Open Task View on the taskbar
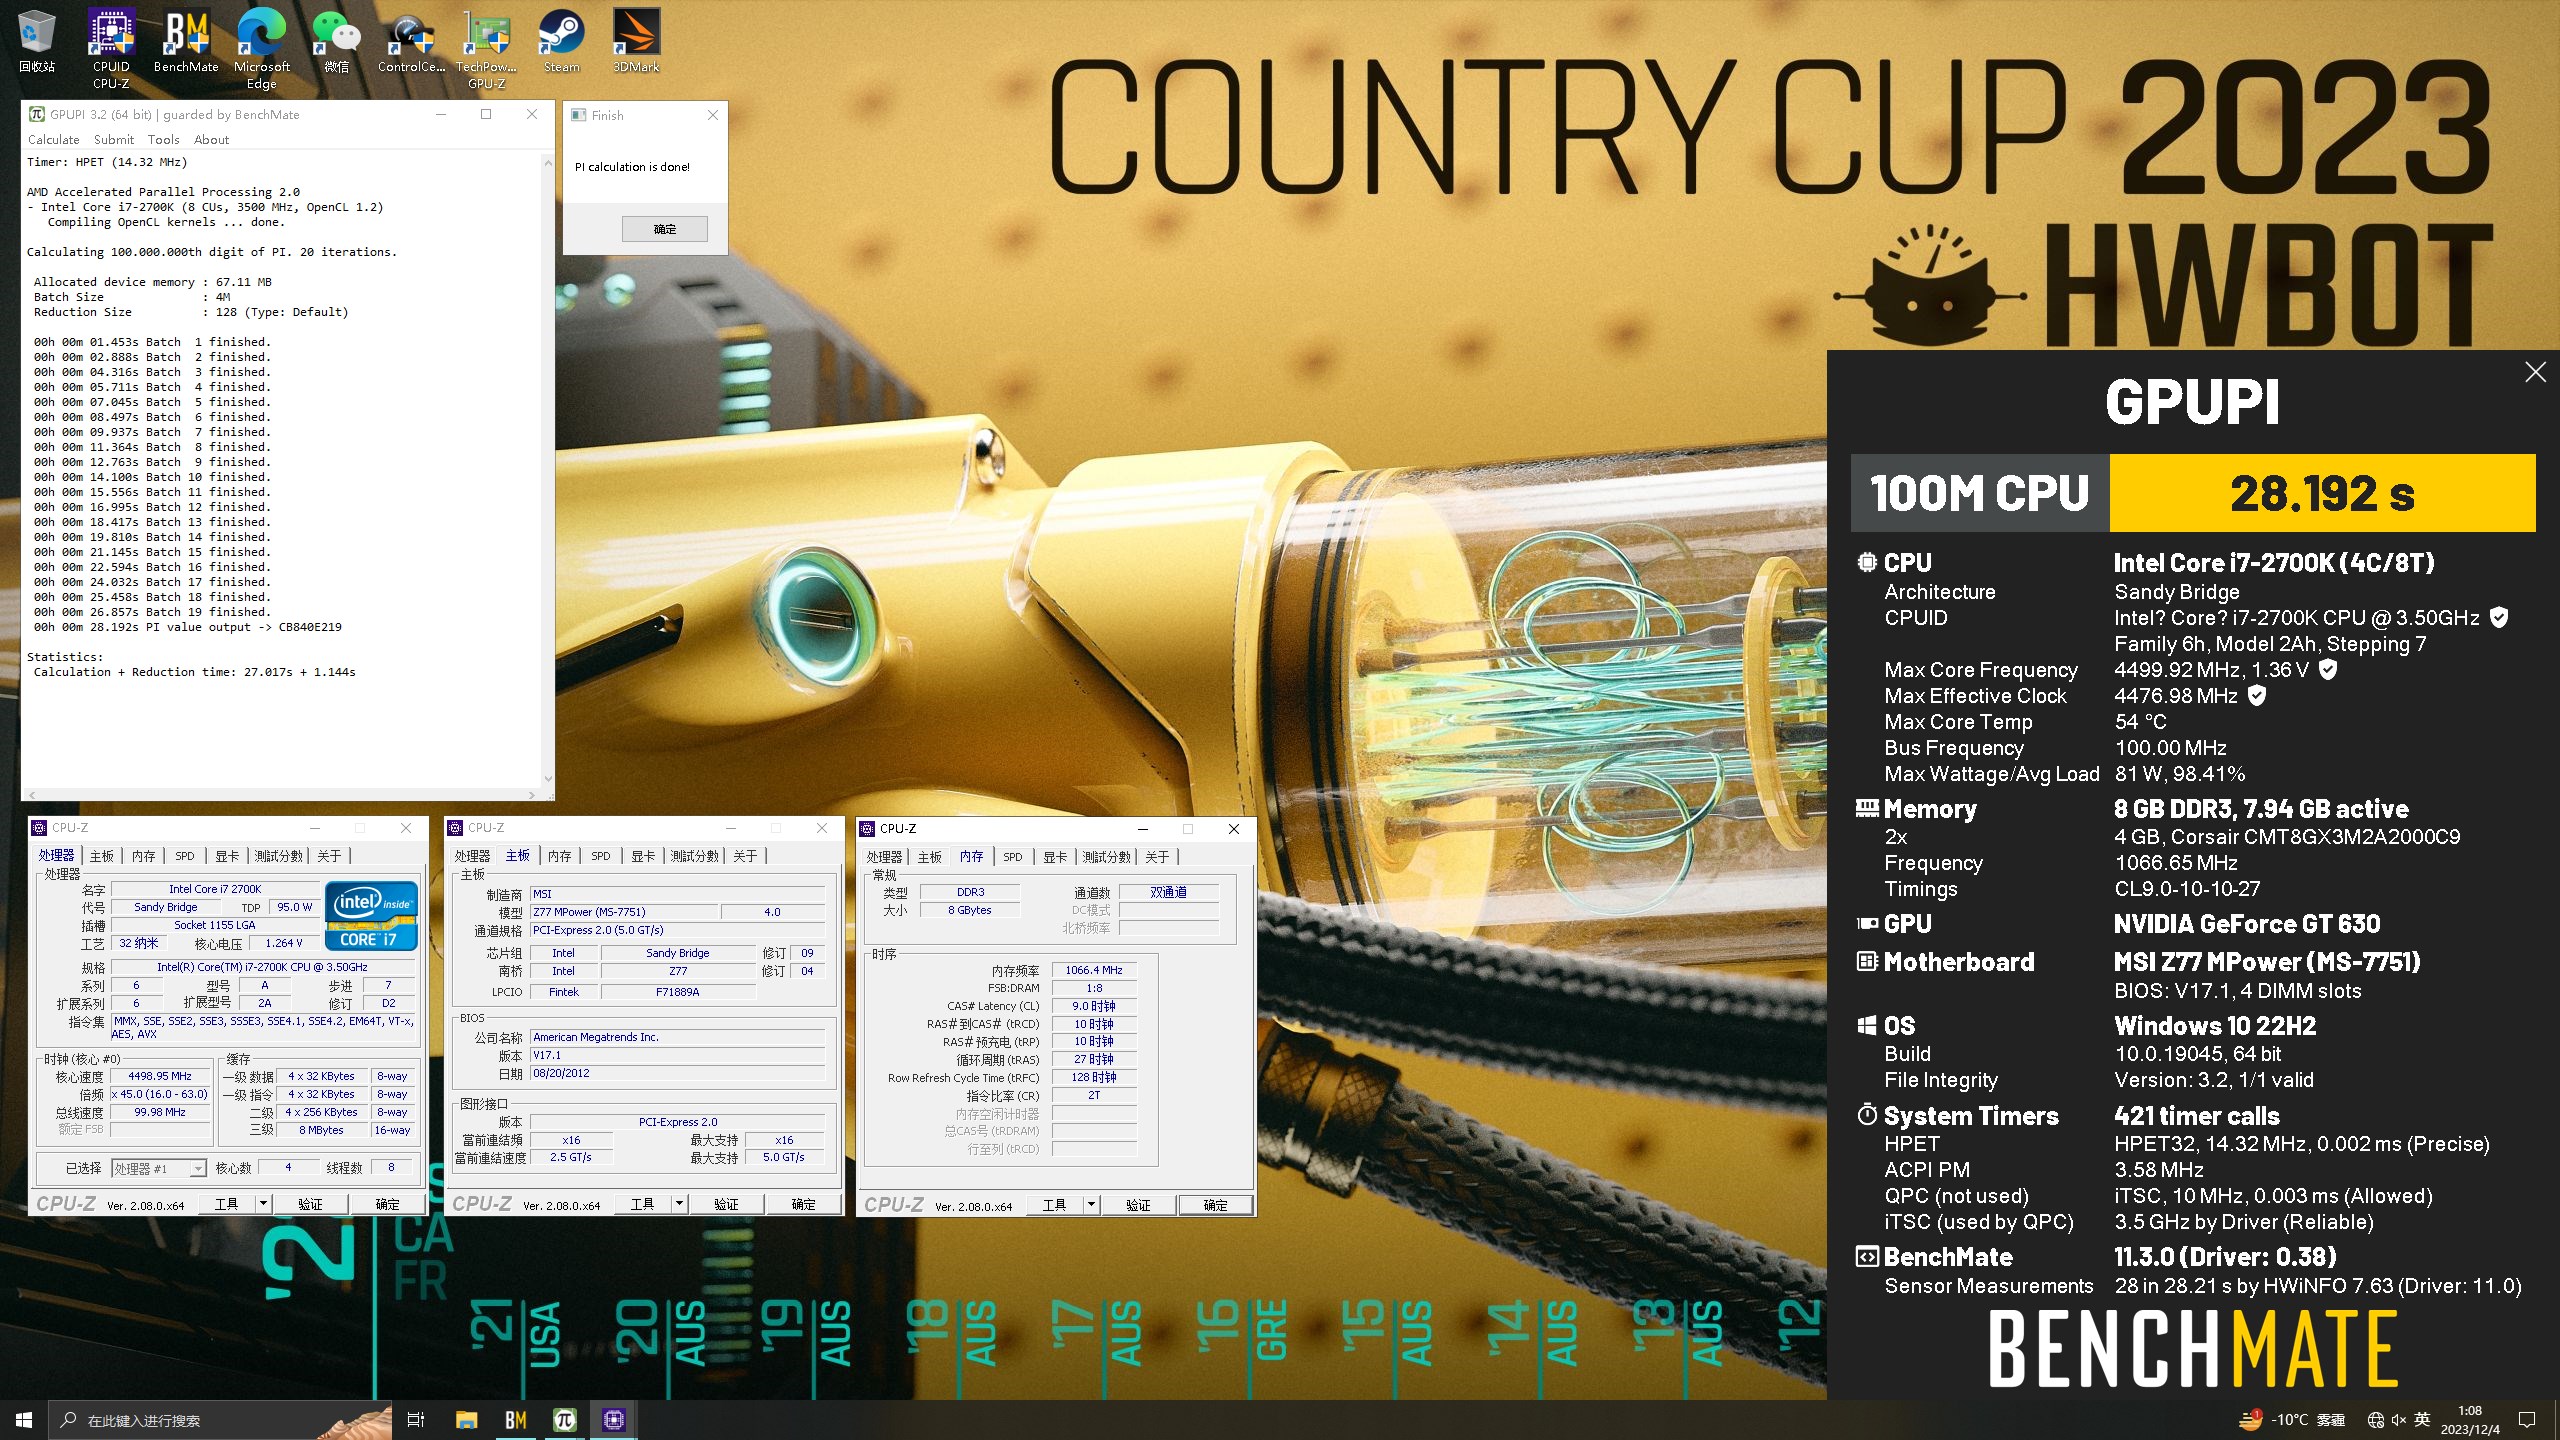 pos(416,1420)
